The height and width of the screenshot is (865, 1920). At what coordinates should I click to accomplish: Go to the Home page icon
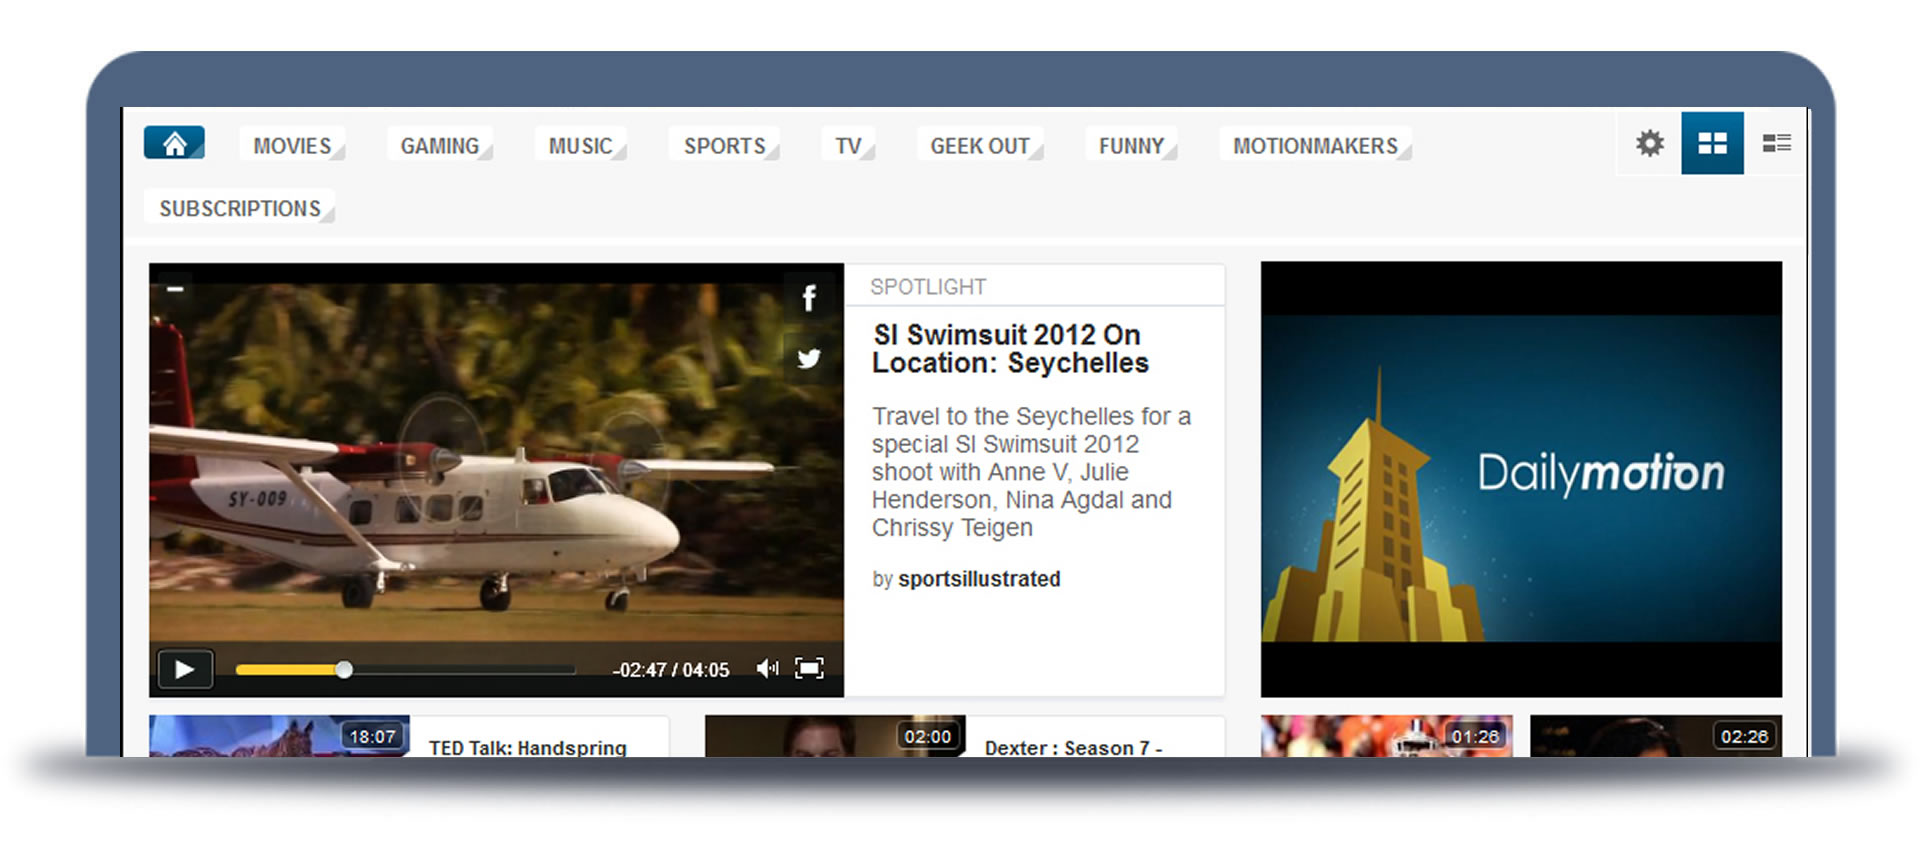[x=174, y=143]
